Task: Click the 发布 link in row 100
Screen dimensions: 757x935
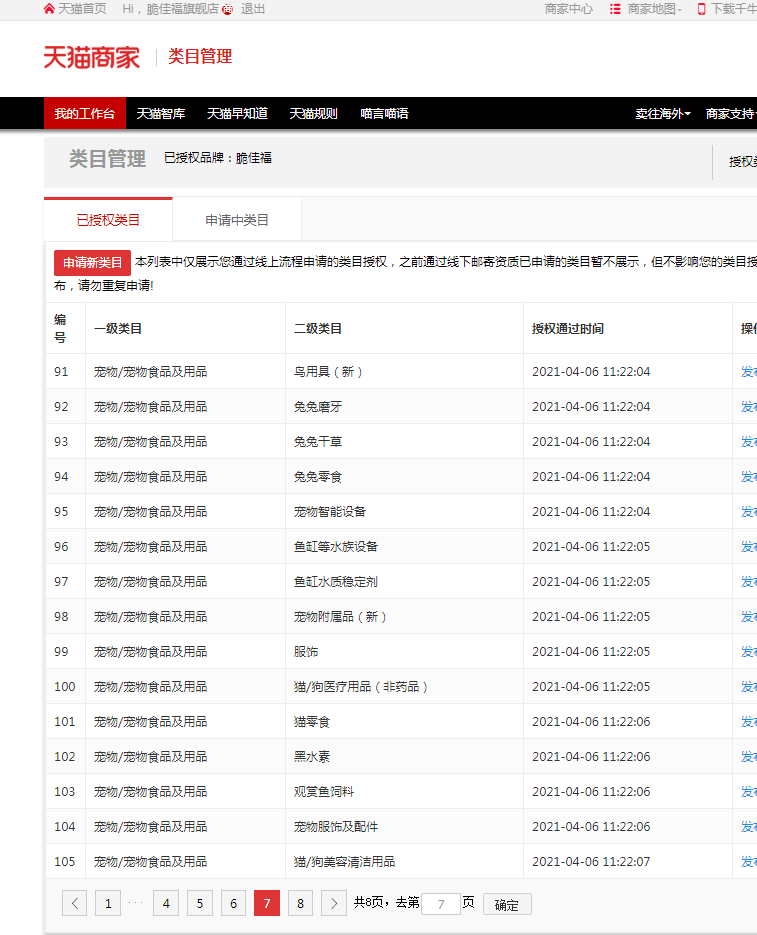Action: tap(749, 686)
